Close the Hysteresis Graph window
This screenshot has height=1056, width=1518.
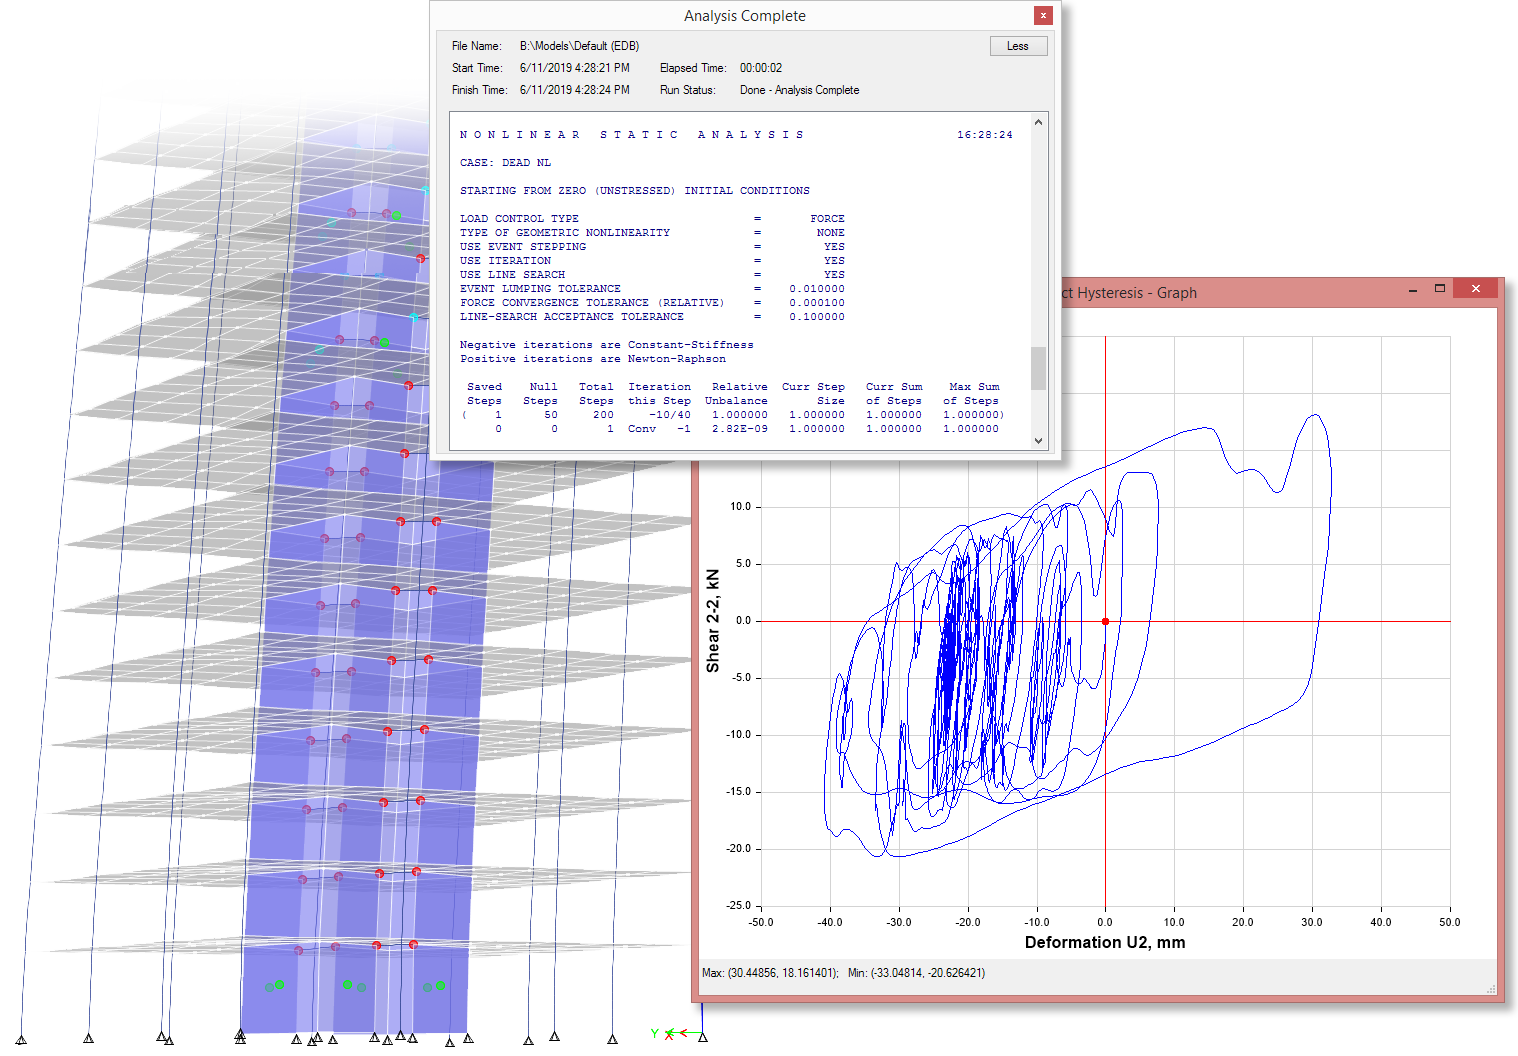click(1476, 289)
